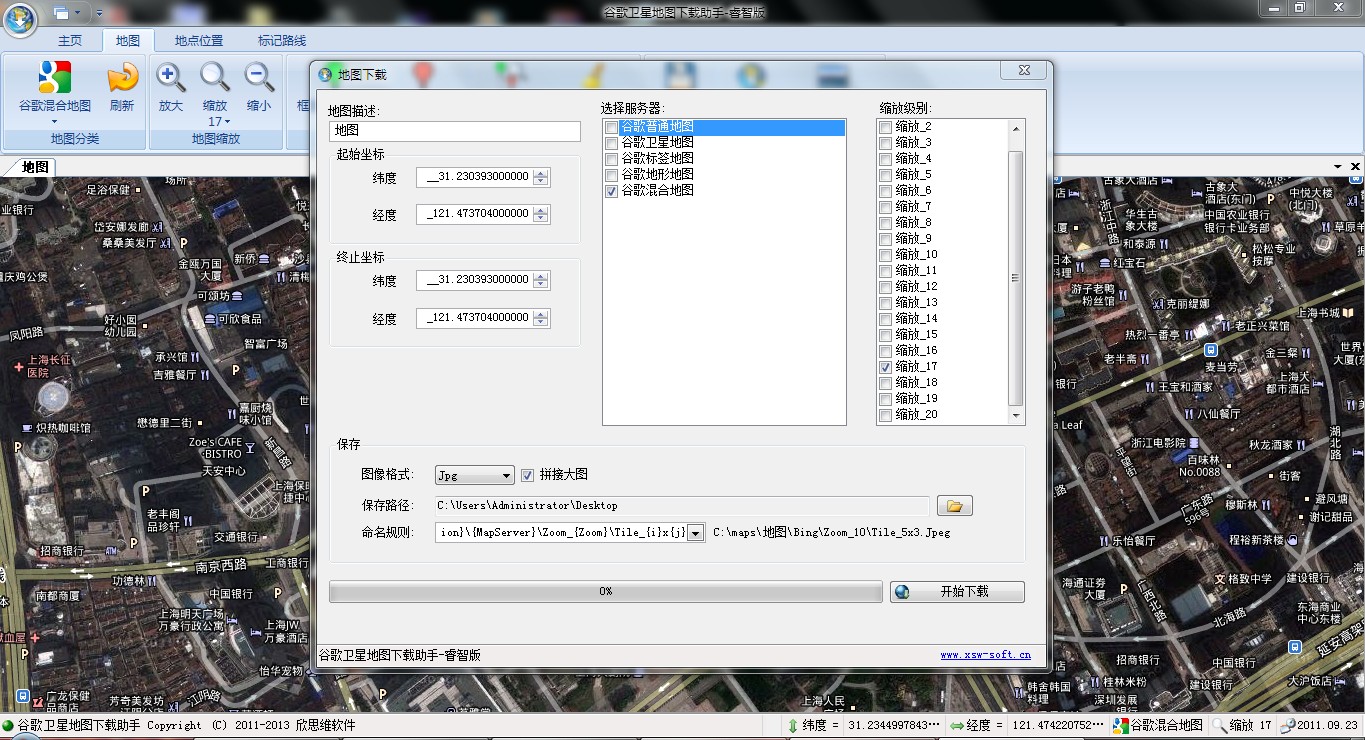
Task: Click the 缩放 magnifier icon in ribbon
Action: click(215, 77)
